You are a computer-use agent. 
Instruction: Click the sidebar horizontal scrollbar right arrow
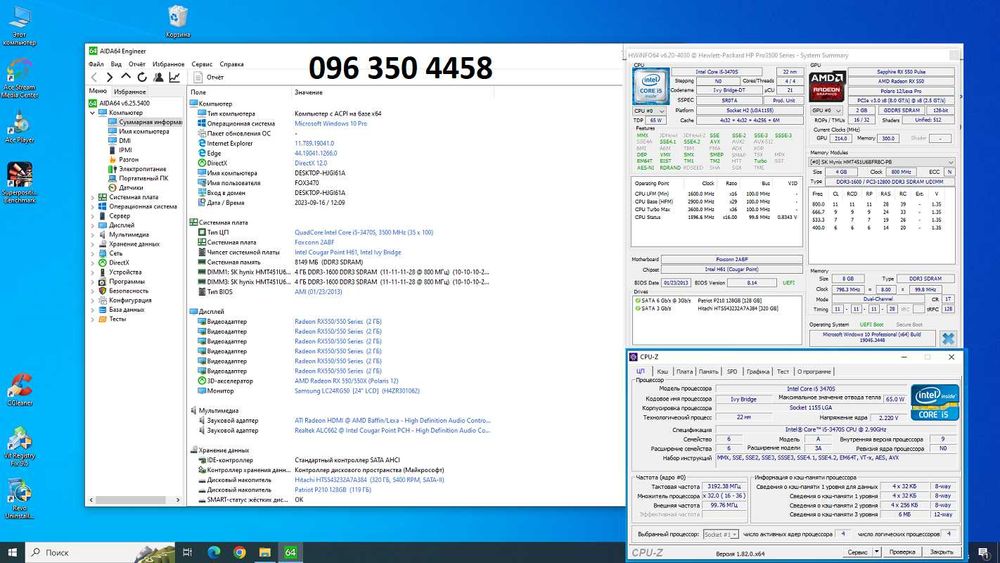(x=178, y=500)
